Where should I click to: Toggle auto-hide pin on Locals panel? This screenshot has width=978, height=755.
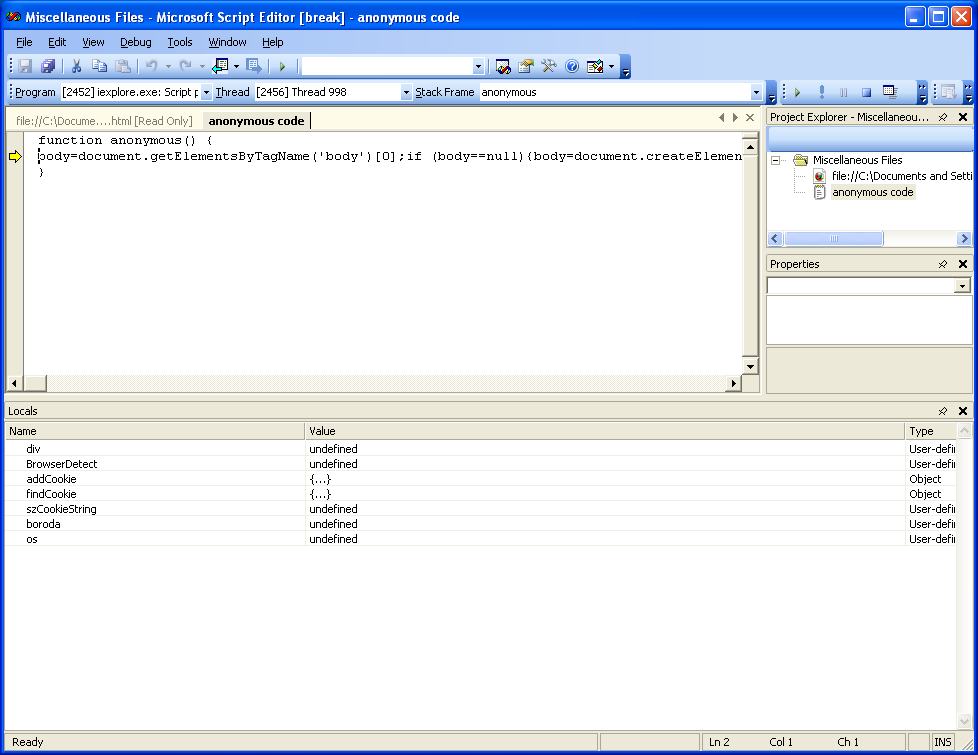pos(942,411)
